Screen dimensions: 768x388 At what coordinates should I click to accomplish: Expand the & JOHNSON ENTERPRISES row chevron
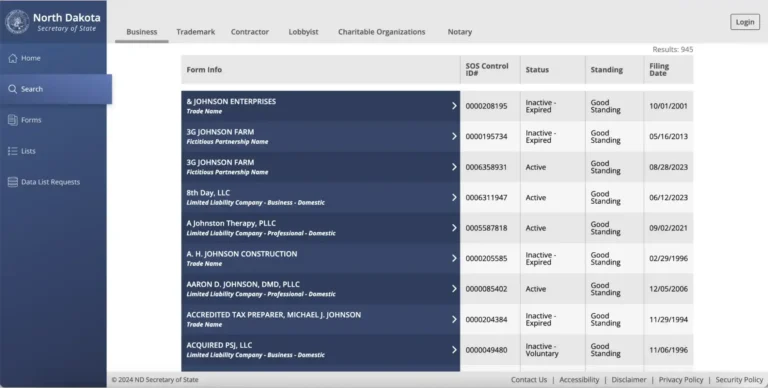454,106
